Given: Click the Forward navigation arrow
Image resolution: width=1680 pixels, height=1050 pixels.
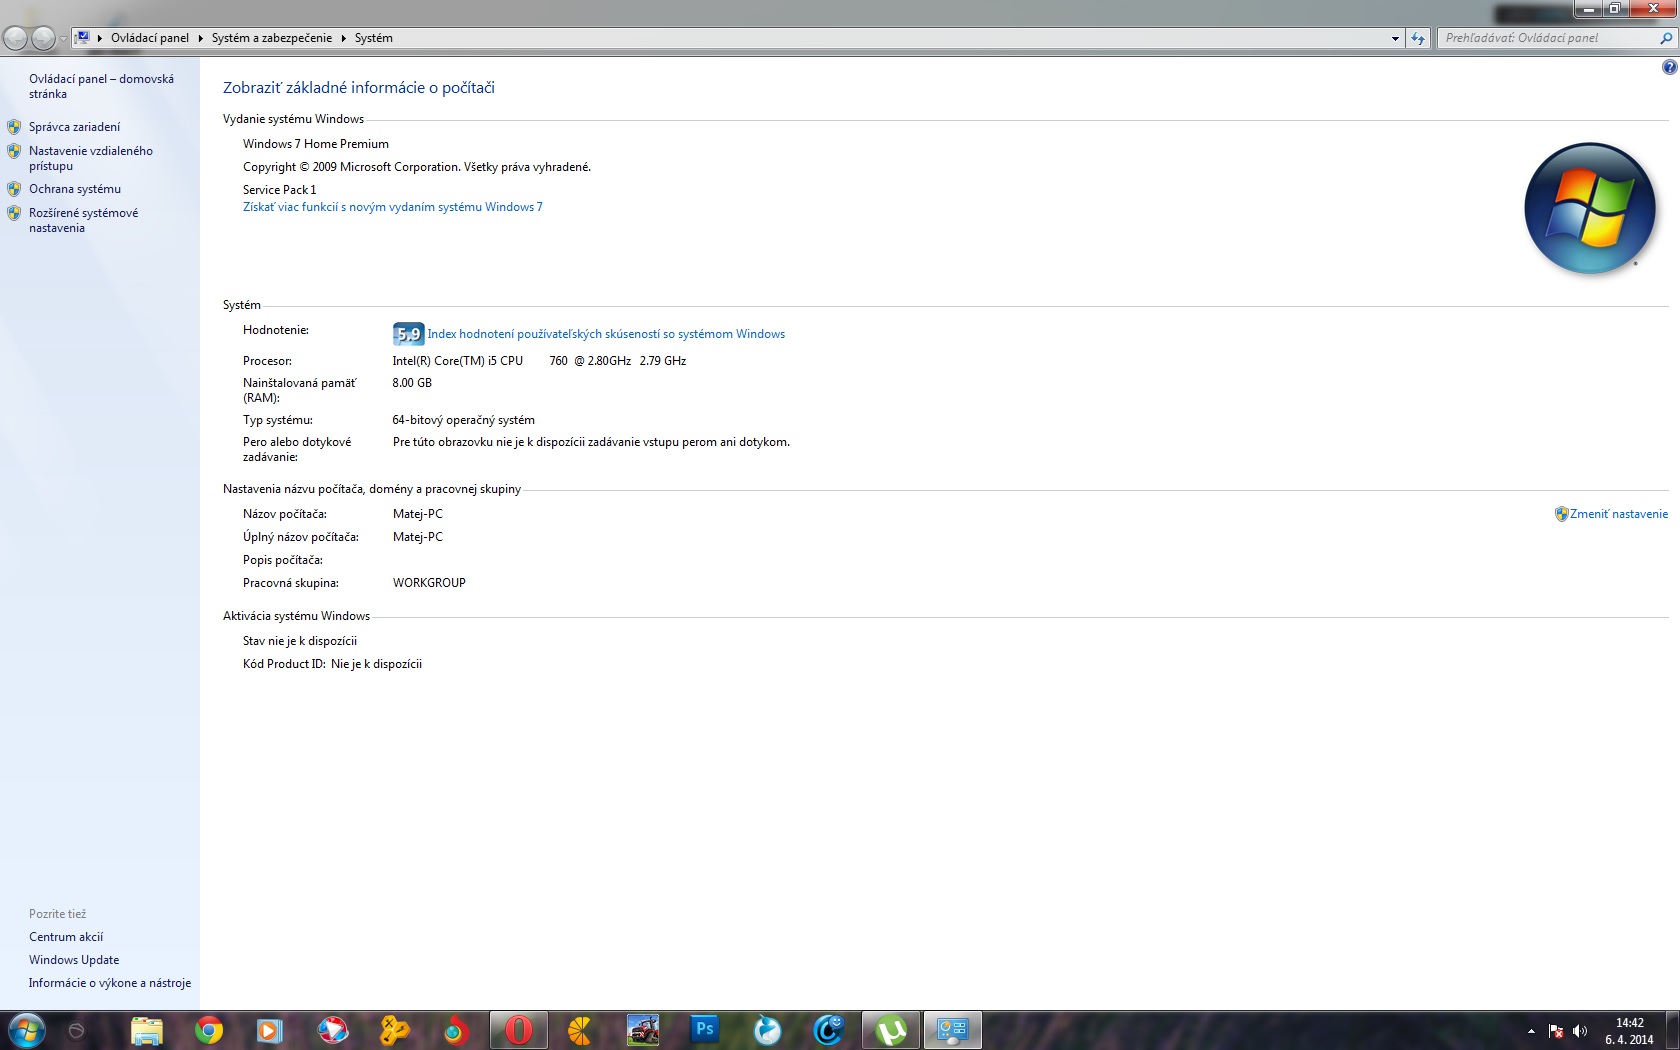Looking at the screenshot, I should coord(43,38).
